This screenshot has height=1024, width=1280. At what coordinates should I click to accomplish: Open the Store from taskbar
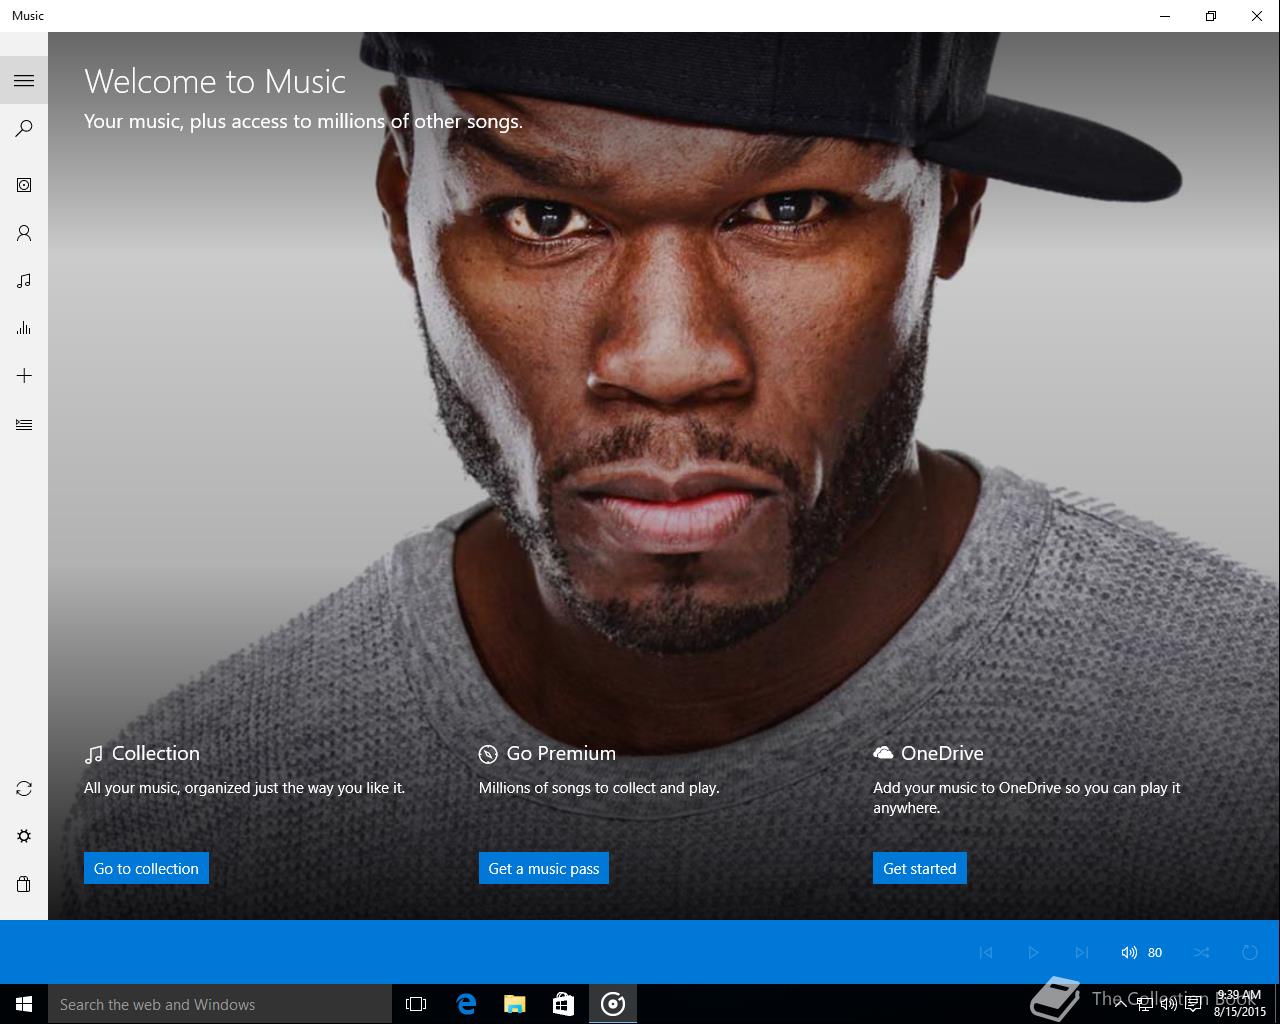point(563,1004)
